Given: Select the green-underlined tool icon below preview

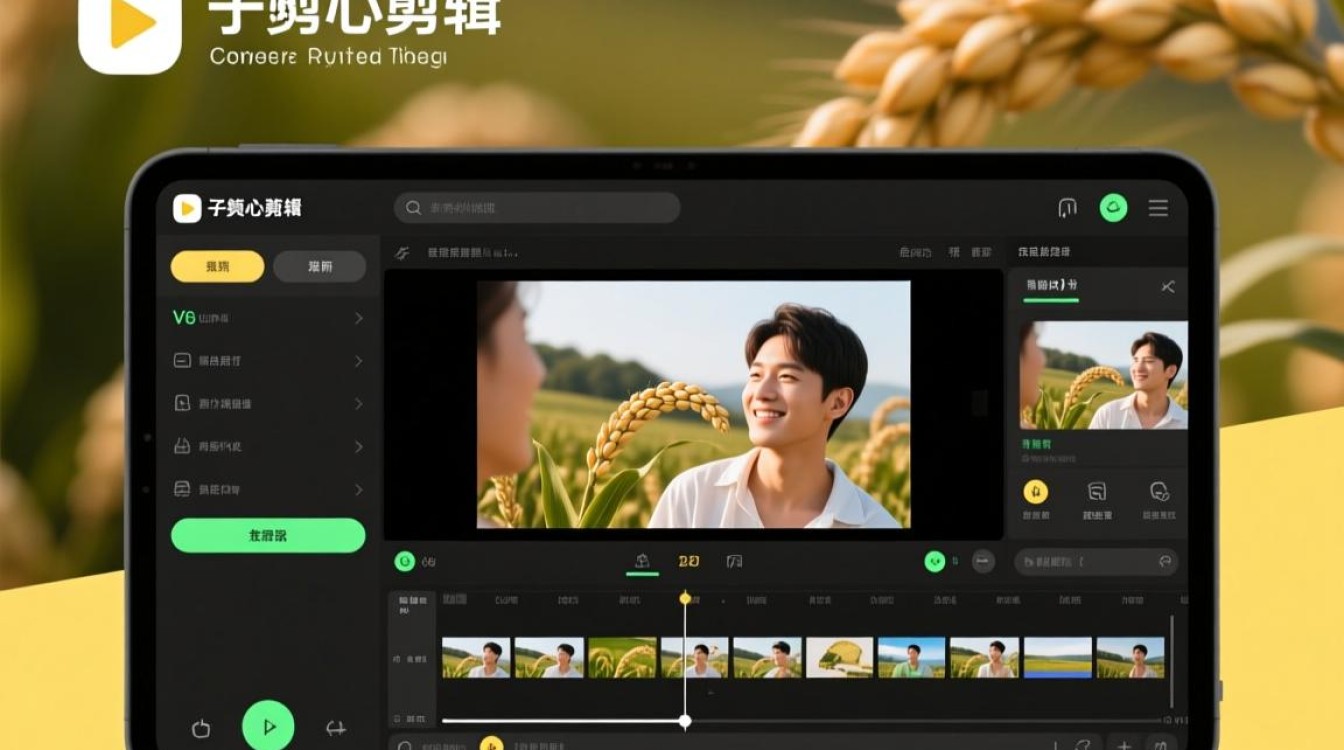Looking at the screenshot, I should pyautogui.click(x=642, y=562).
